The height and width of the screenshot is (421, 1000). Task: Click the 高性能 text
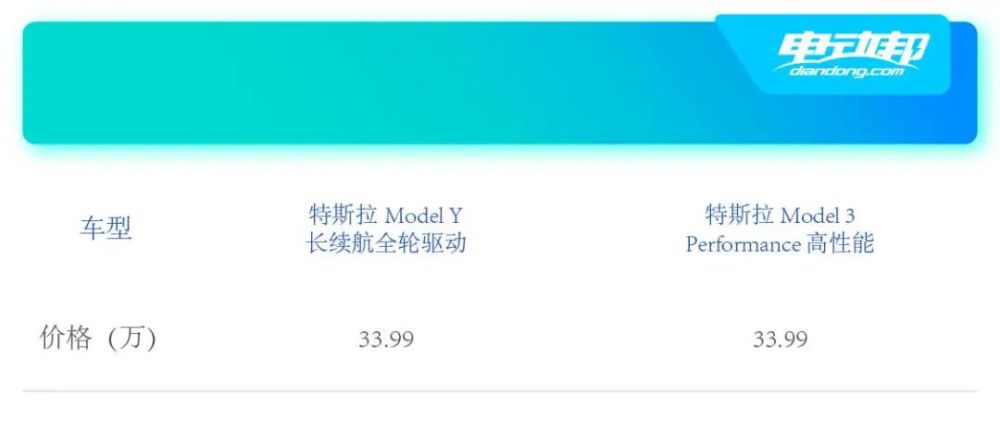(840, 243)
